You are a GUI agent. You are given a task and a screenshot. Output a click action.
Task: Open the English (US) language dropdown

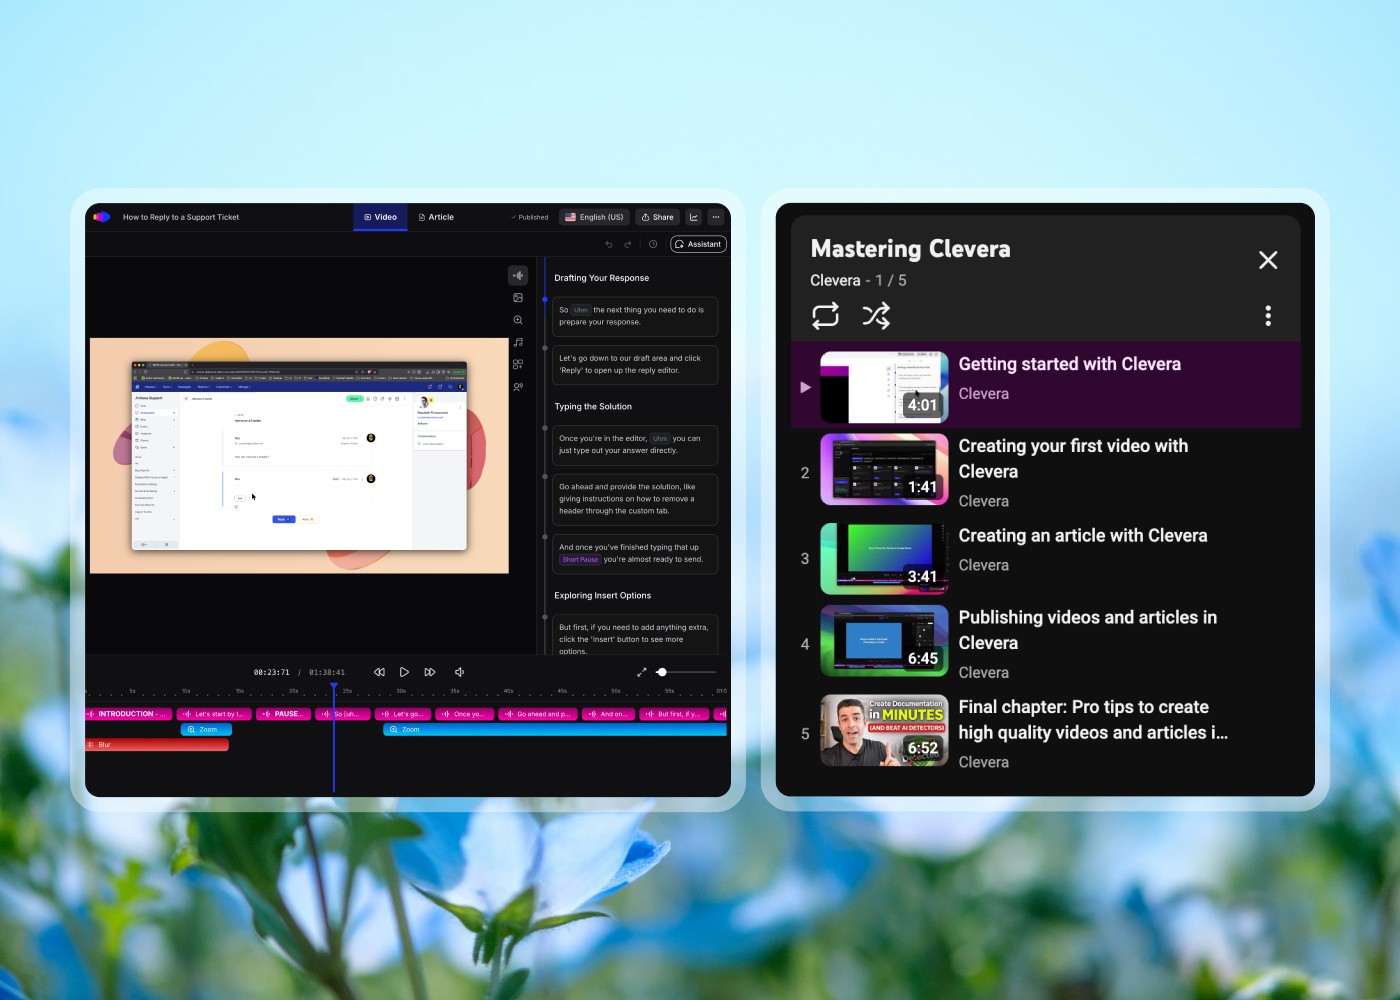[594, 217]
